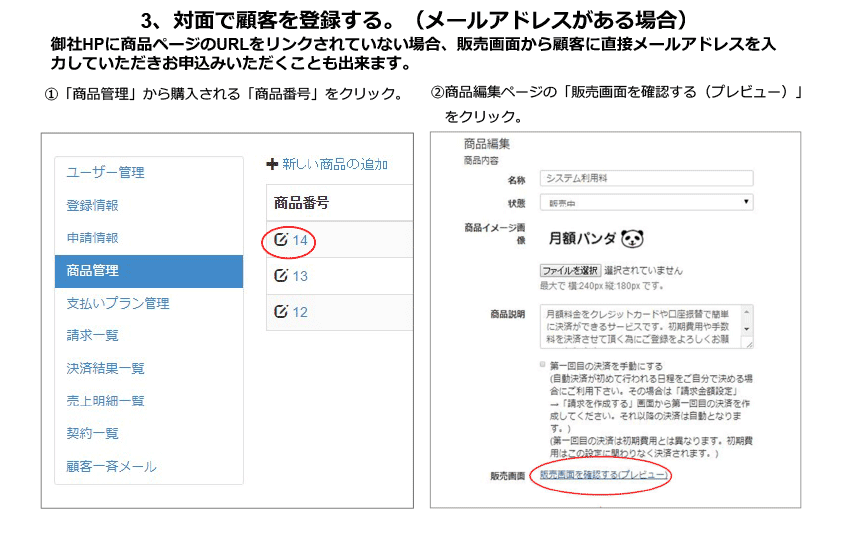This screenshot has width=842, height=540.
Task: Select 商品管理 in the sidebar menu
Action: click(93, 270)
